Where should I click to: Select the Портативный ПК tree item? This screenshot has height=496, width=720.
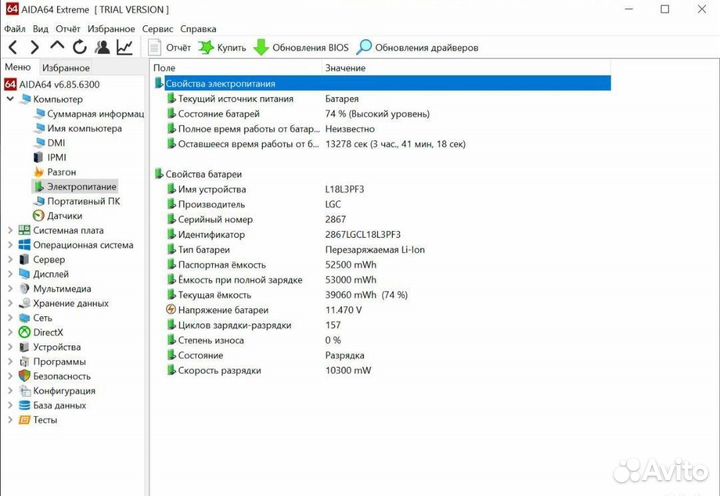[x=77, y=201]
